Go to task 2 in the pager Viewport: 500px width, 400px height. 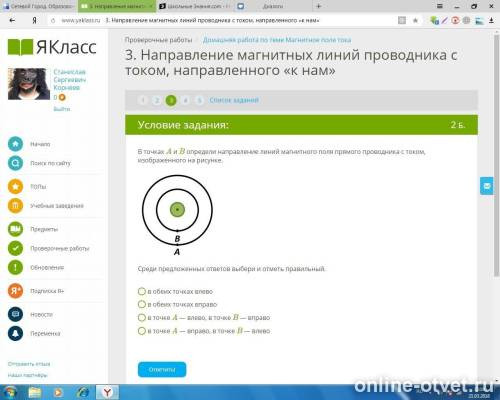tap(157, 100)
